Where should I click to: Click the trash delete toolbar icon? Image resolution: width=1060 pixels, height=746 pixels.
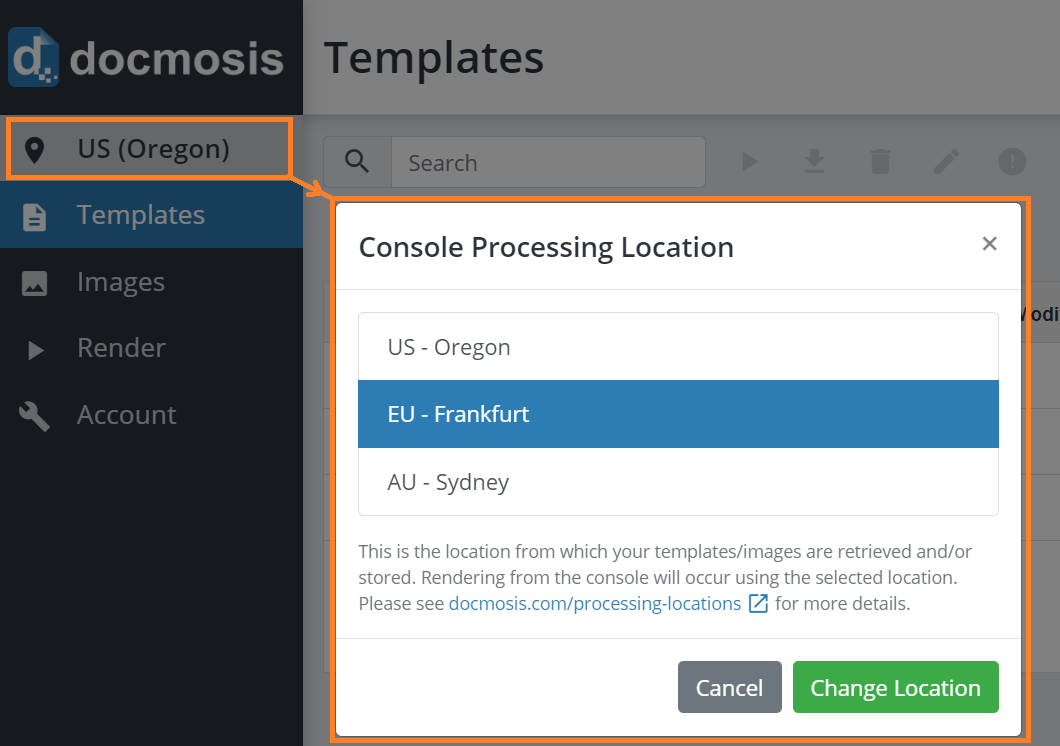pyautogui.click(x=880, y=161)
